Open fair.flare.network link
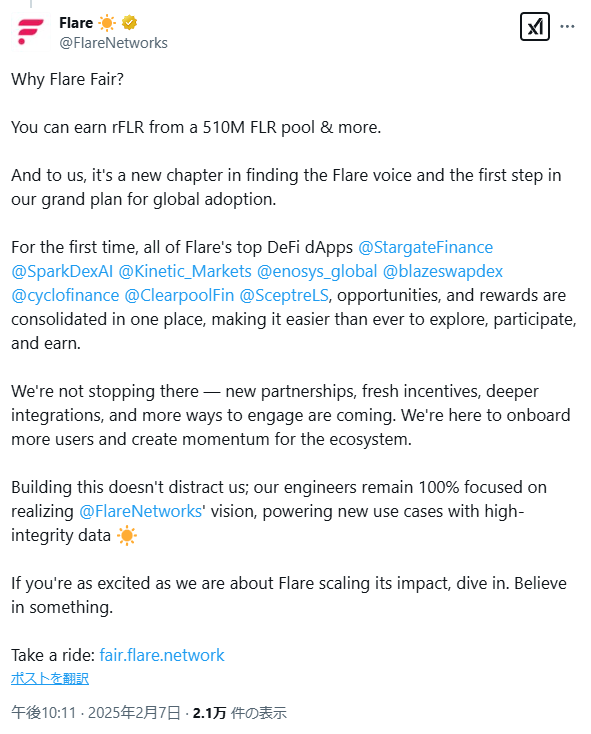Image resolution: width=591 pixels, height=734 pixels. [x=162, y=655]
